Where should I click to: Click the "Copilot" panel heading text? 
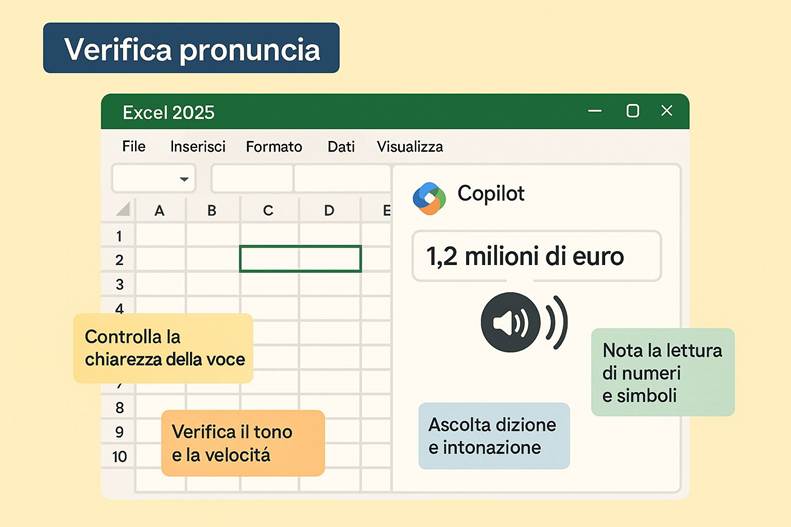coord(491,194)
